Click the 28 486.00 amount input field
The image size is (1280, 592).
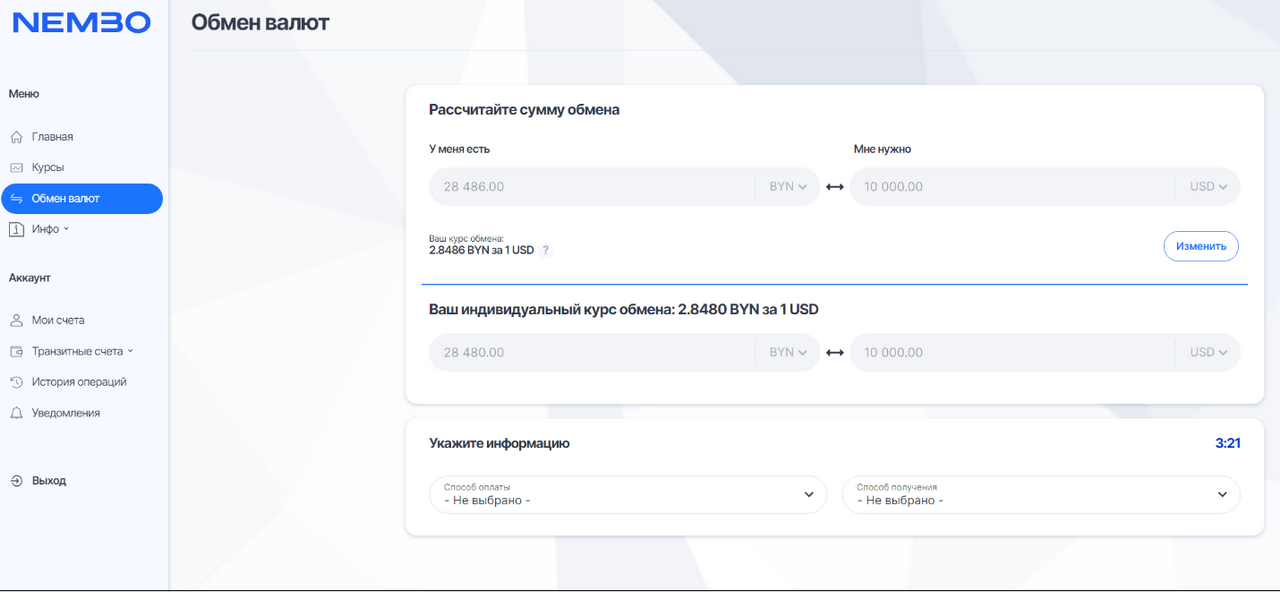click(x=592, y=187)
